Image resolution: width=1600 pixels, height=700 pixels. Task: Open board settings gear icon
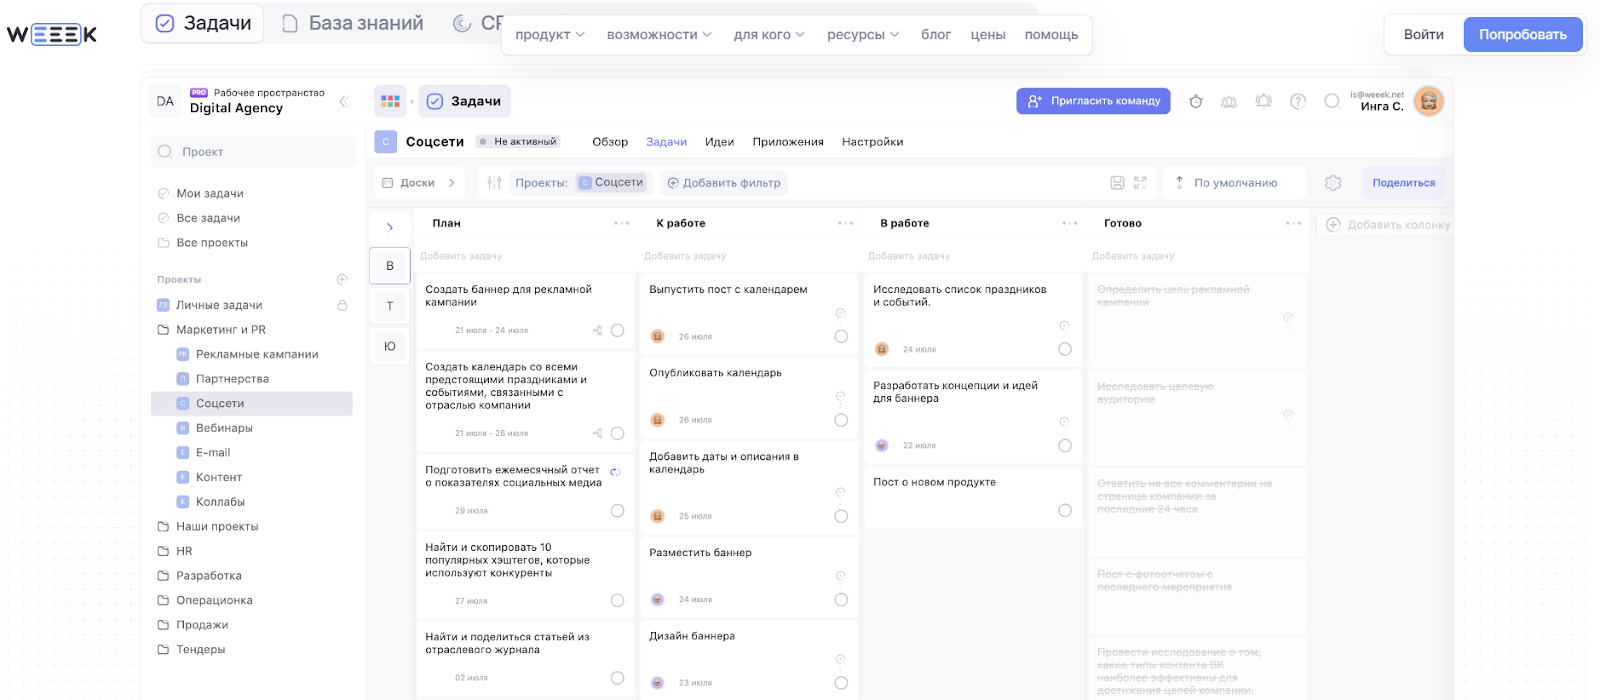[1332, 183]
